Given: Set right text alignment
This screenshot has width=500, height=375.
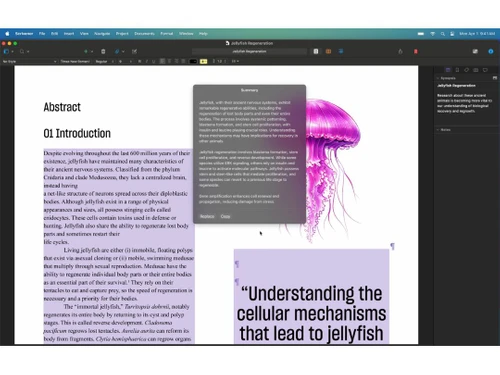Looking at the screenshot, I should tap(176, 61).
